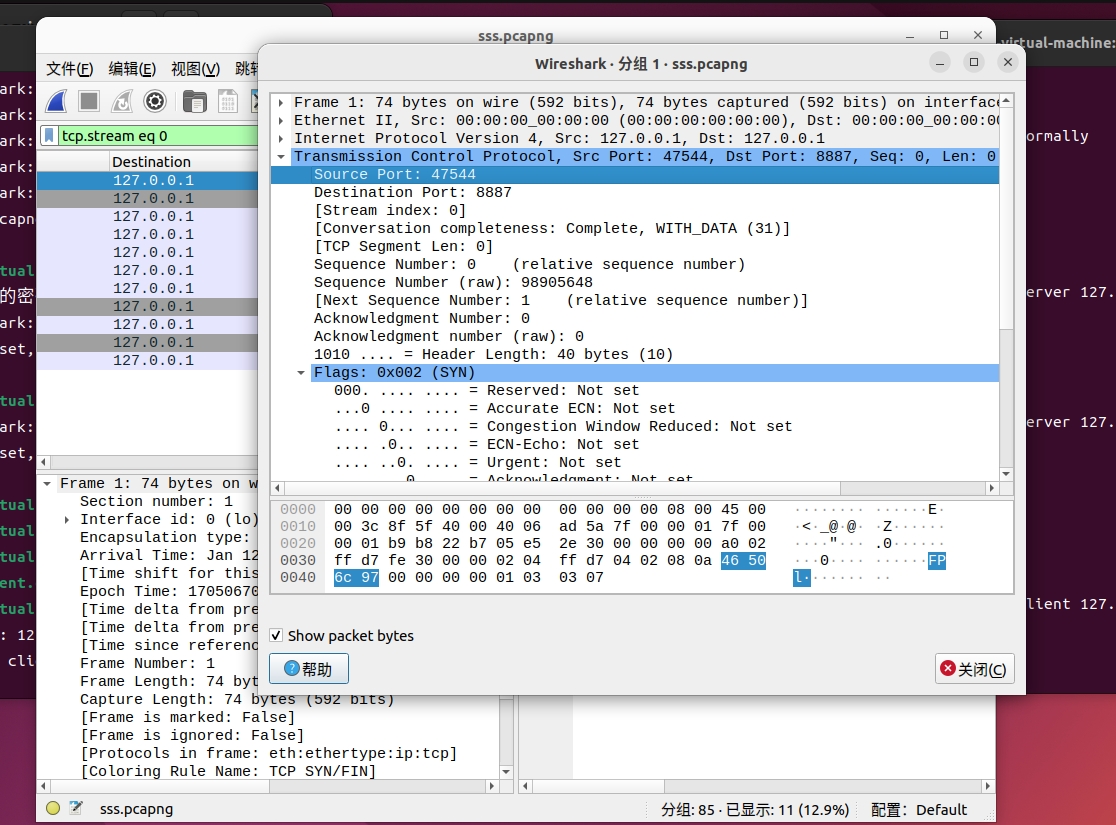Screen dimensions: 1116x825
Task: Click the save capture file icon
Action: (x=228, y=102)
